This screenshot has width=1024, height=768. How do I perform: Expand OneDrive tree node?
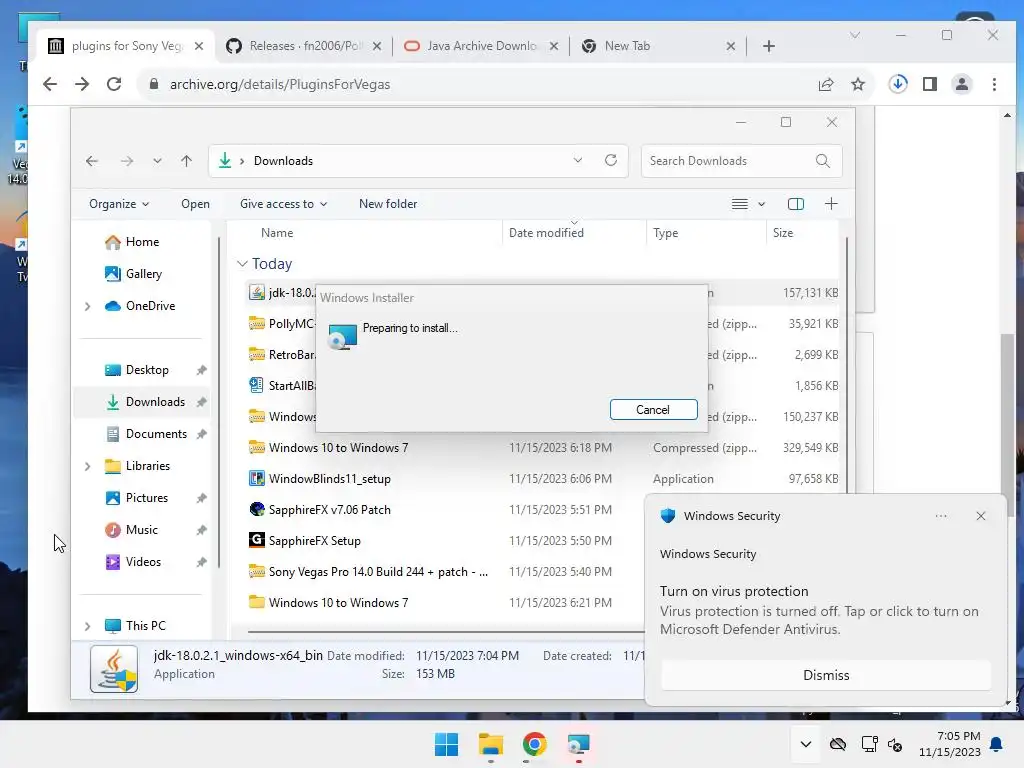tap(88, 306)
